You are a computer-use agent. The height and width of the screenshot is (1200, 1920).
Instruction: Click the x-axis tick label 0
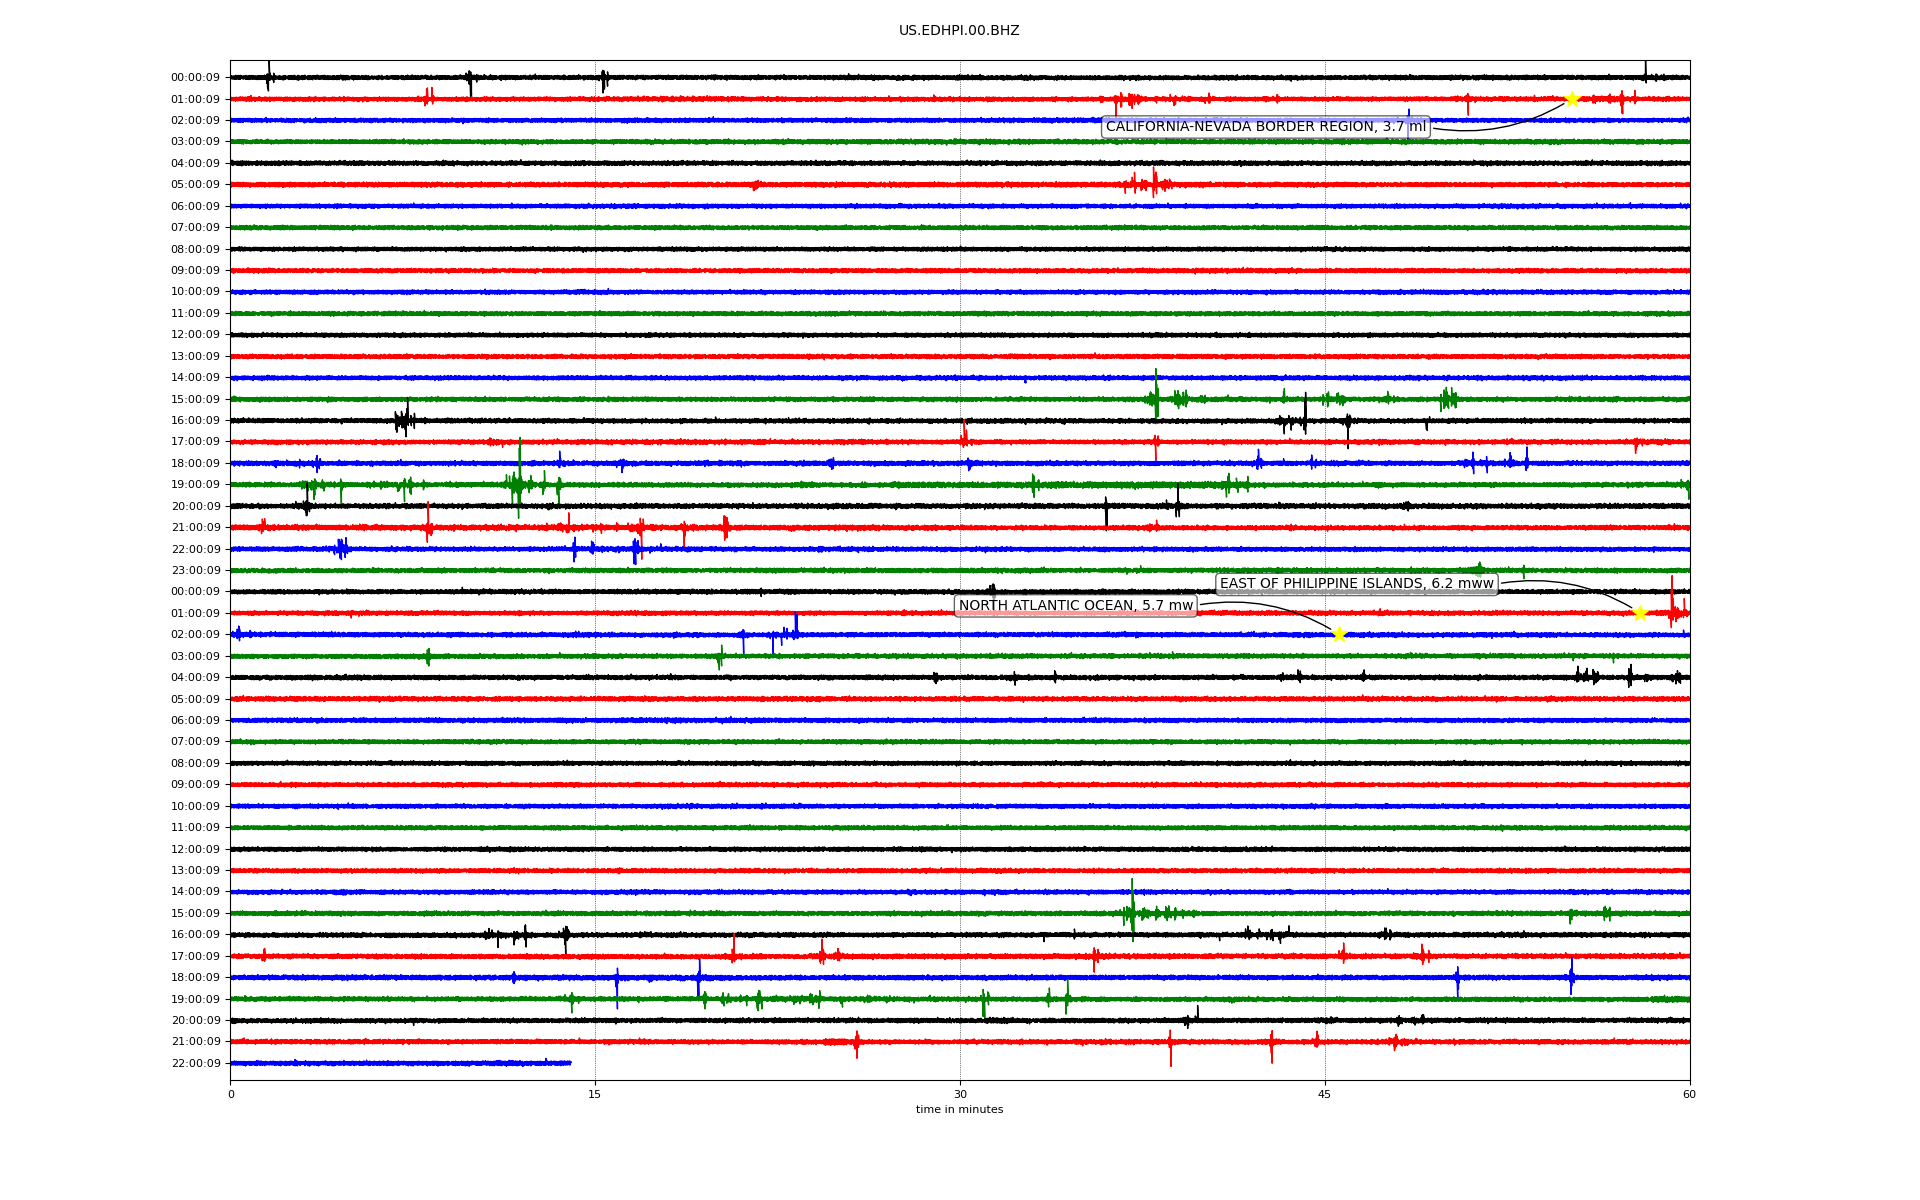coord(231,1094)
